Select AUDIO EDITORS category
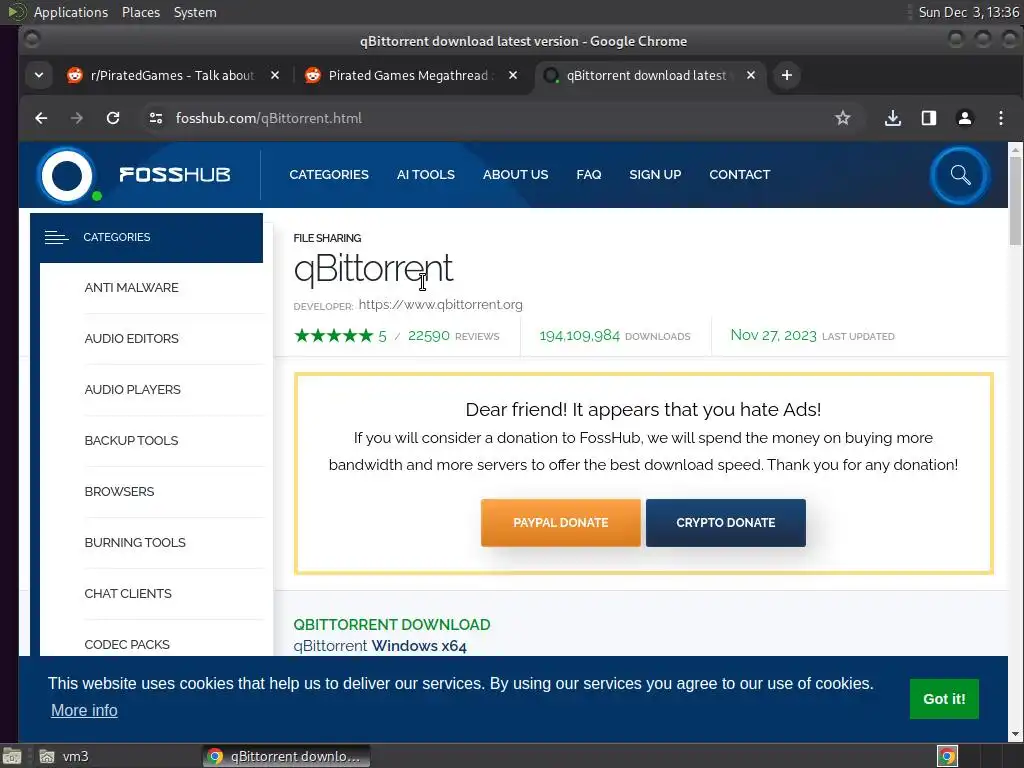Viewport: 1024px width, 768px height. click(131, 338)
